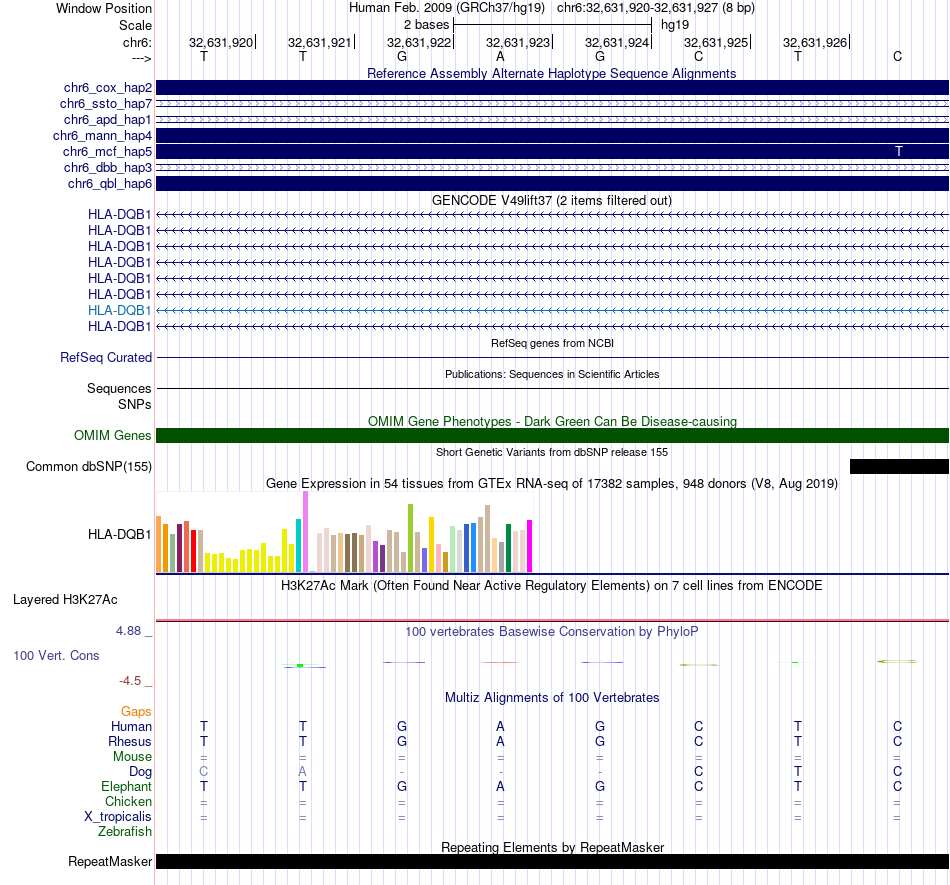This screenshot has height=885, width=950.
Task: Open the chr6_ssto_hap7 haplotype label
Action: point(106,104)
